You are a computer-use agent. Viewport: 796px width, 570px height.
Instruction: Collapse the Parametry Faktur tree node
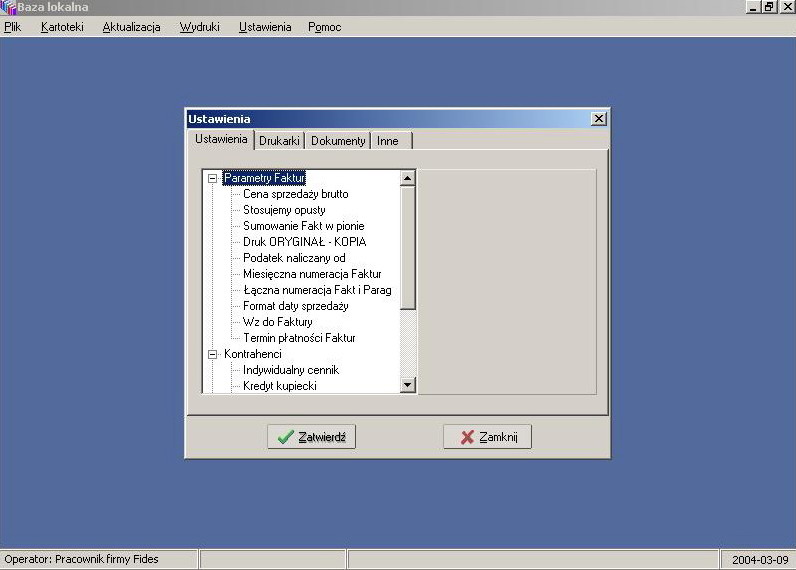pos(213,178)
